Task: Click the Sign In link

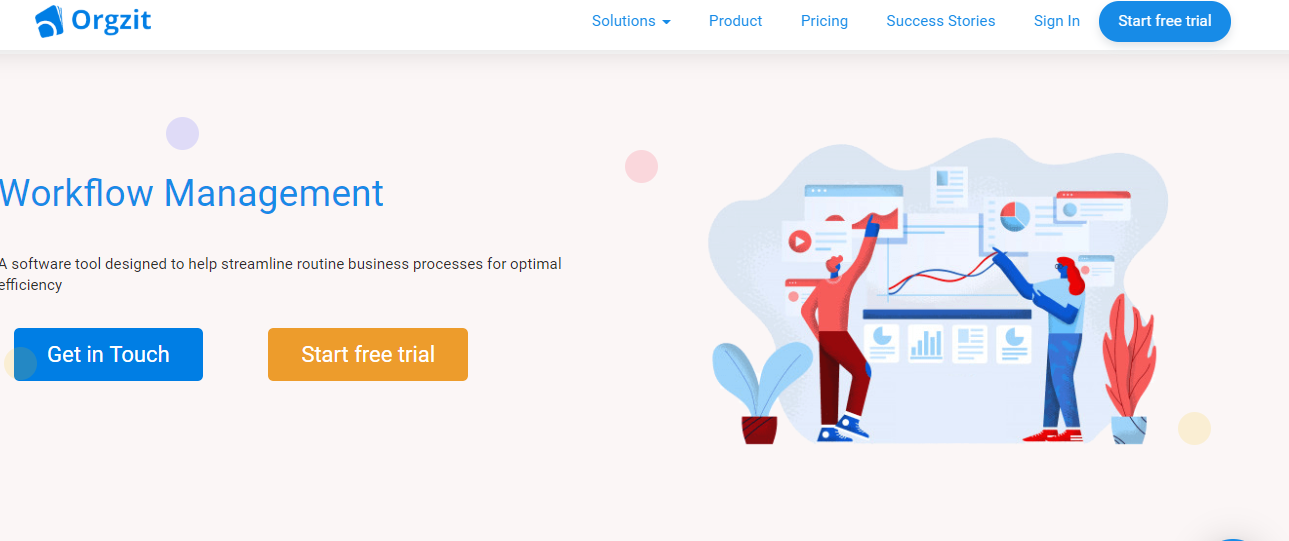Action: (1057, 21)
